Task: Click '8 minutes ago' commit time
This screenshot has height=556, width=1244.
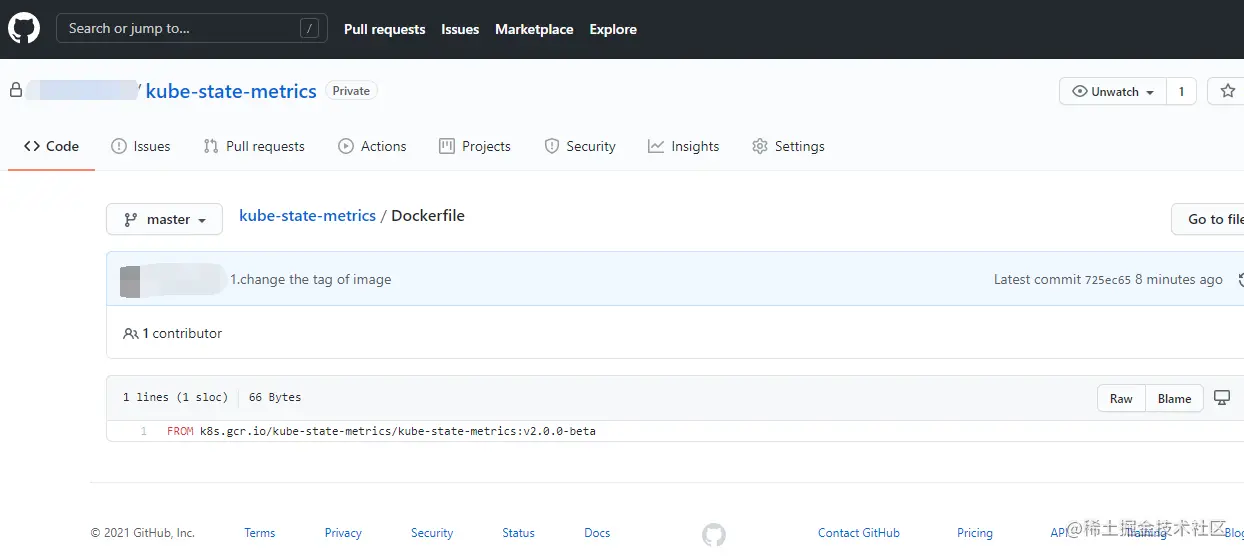Action: pos(1179,280)
